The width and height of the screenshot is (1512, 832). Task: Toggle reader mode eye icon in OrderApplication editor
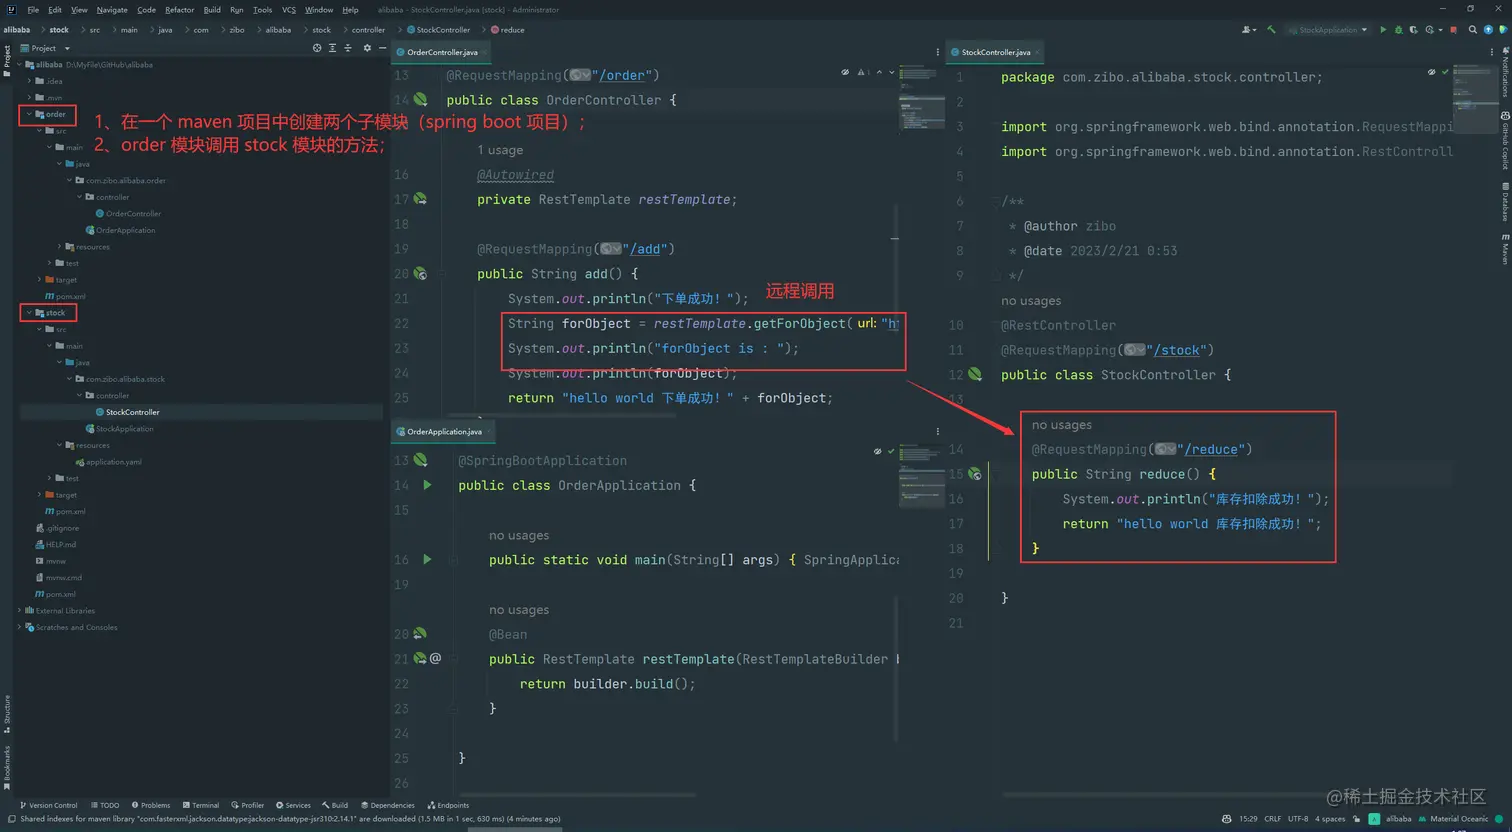[x=878, y=451]
